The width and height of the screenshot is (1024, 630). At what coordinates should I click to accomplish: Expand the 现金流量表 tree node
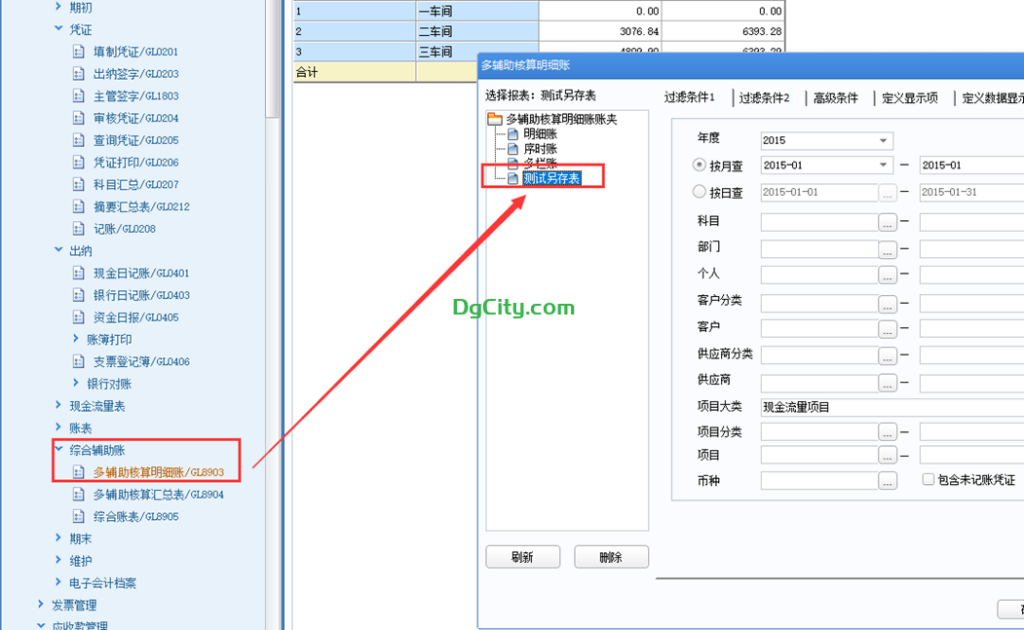coord(59,406)
